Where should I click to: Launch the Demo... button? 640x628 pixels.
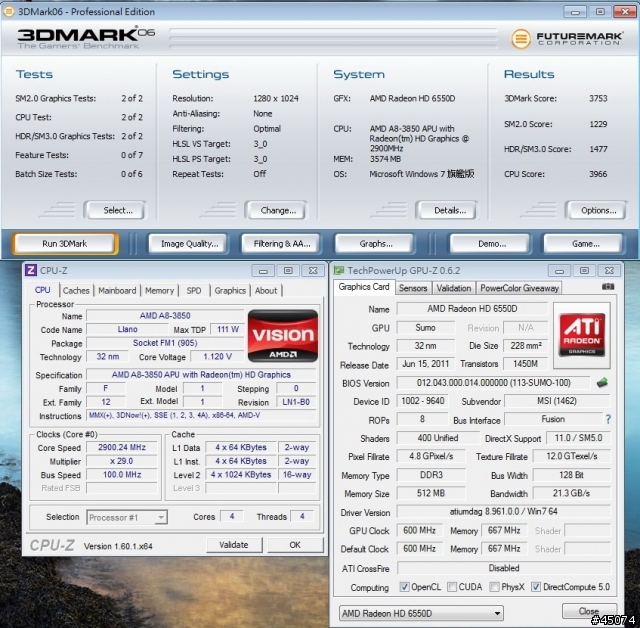point(490,244)
